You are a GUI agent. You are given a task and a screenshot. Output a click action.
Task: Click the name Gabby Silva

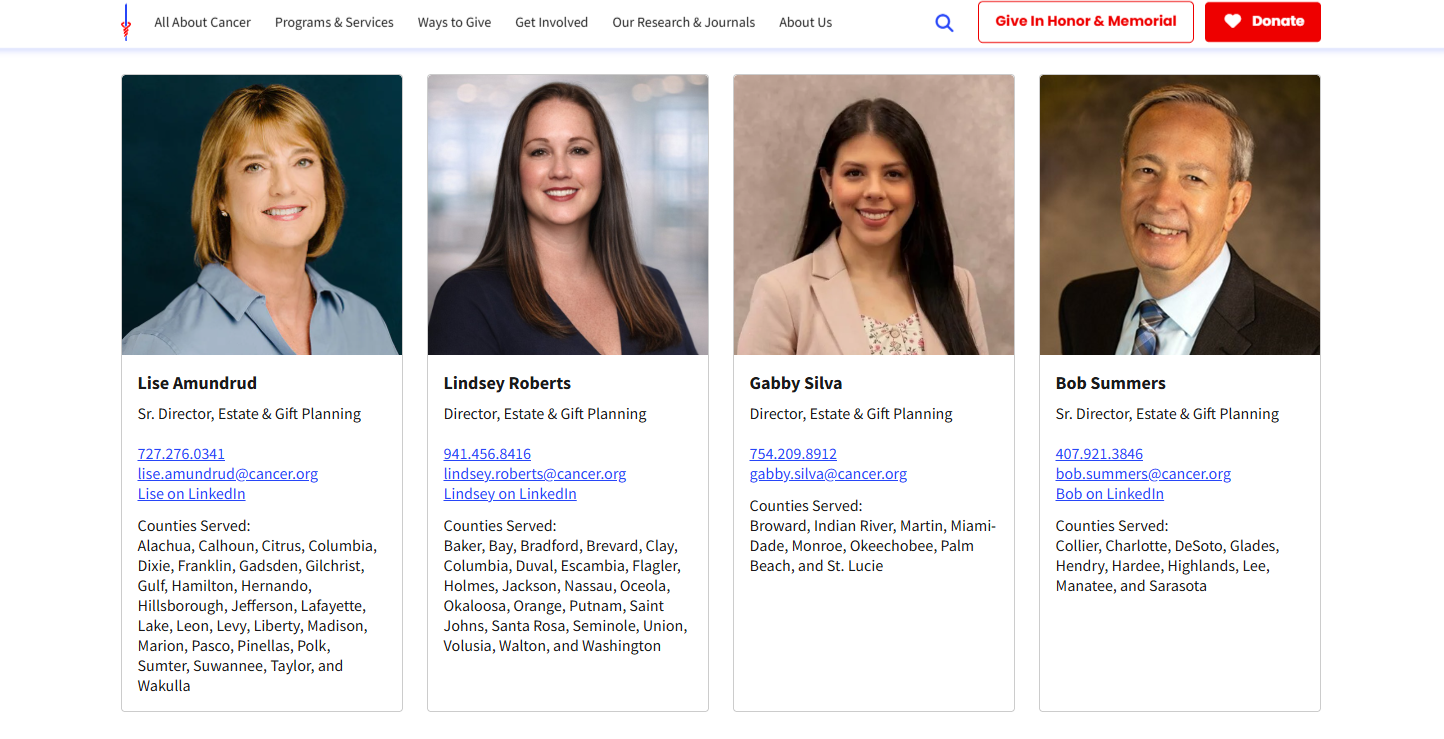tap(796, 383)
